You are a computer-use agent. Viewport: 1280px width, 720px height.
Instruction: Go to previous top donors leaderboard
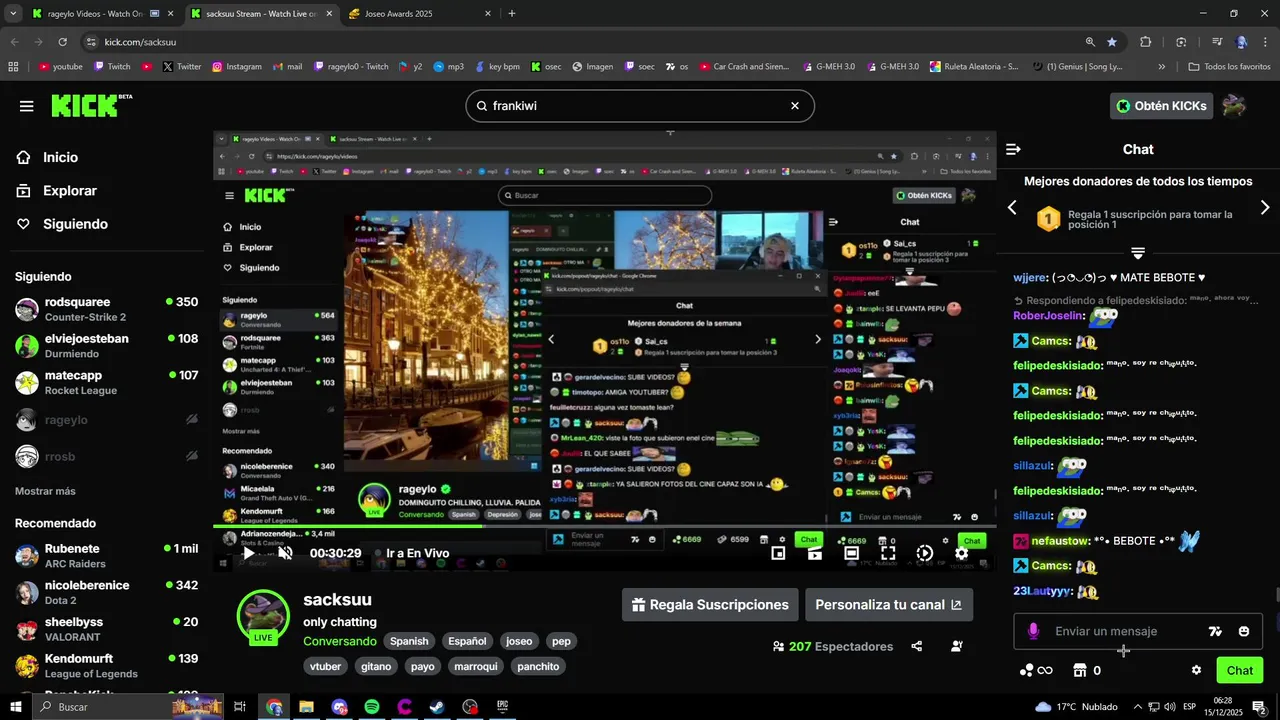click(x=1012, y=207)
